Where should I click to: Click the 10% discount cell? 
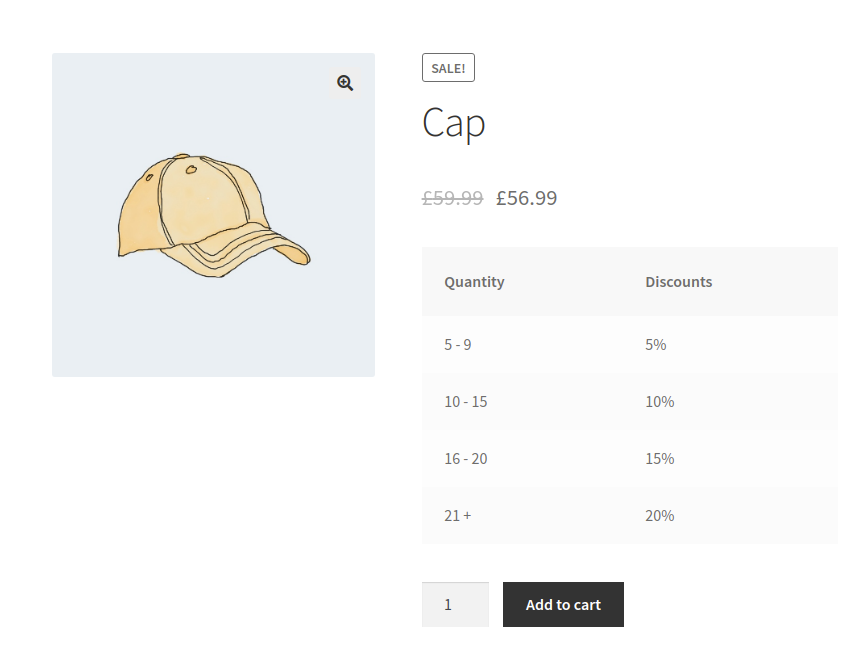pos(660,402)
